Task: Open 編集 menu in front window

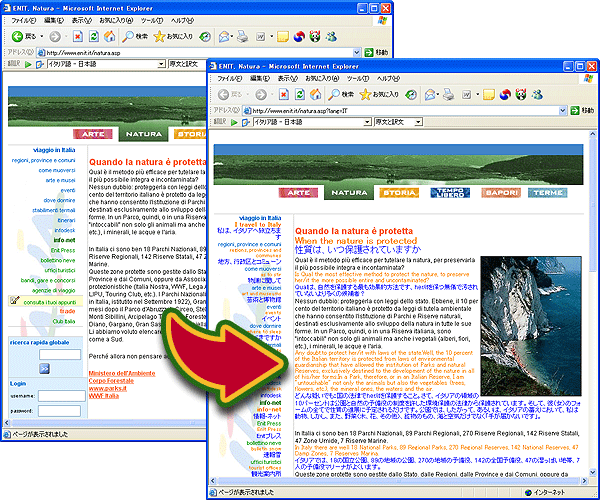Action: coord(260,78)
